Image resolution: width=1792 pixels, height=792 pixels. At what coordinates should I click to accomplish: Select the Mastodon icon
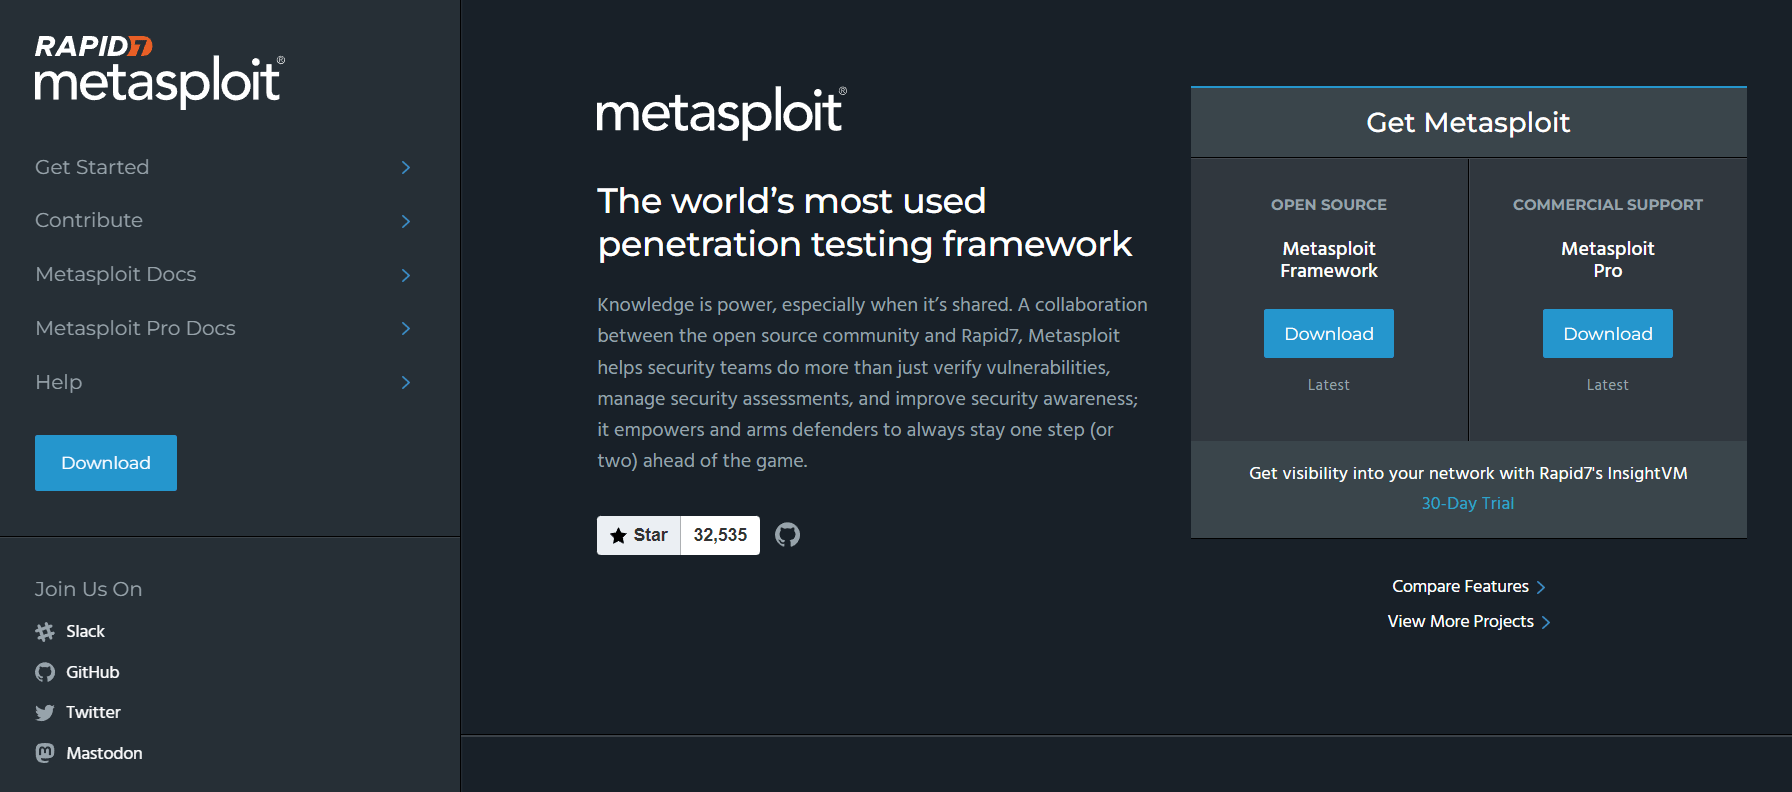click(x=45, y=752)
